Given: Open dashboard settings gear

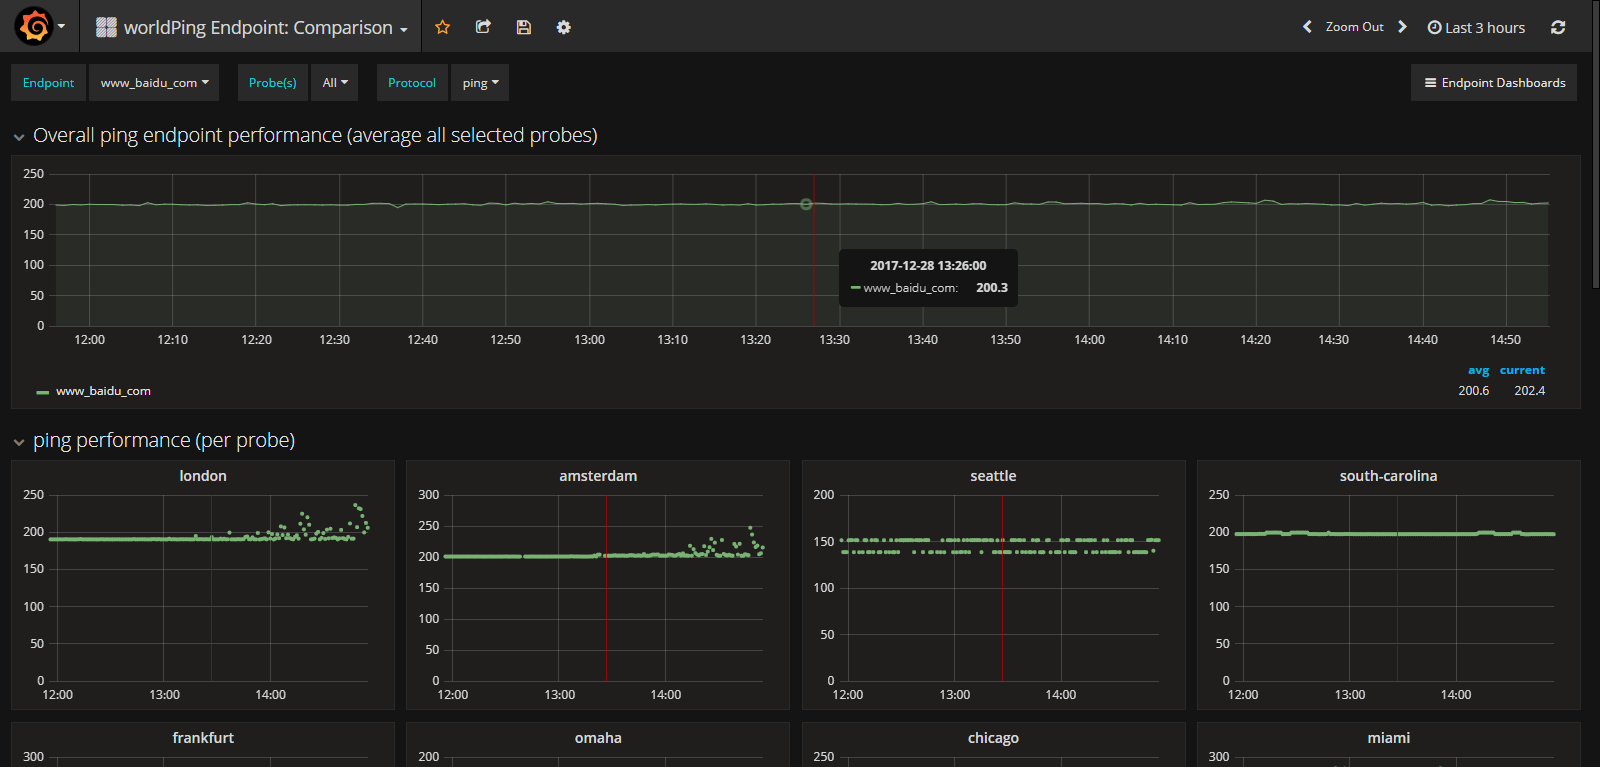Looking at the screenshot, I should pos(564,27).
